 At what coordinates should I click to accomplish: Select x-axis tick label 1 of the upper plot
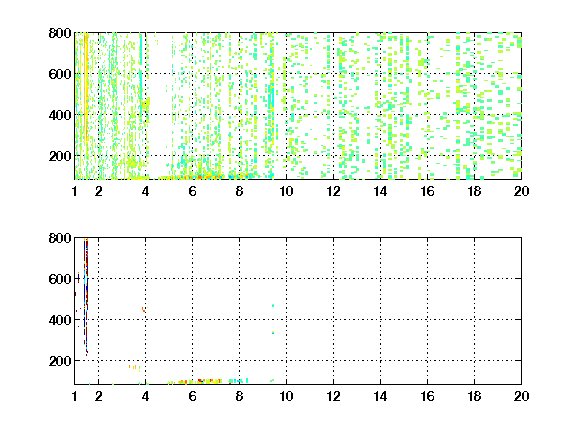click(75, 191)
